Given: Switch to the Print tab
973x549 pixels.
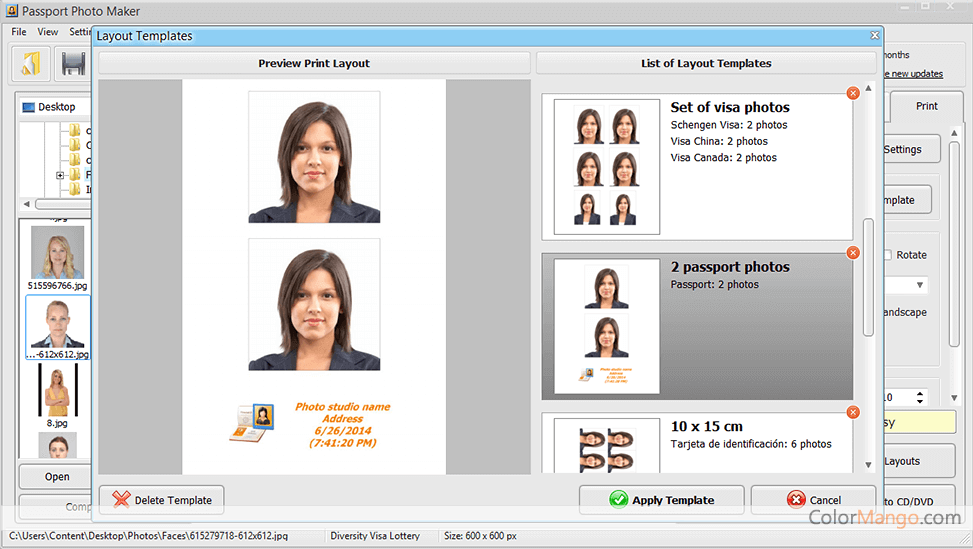Looking at the screenshot, I should (926, 106).
